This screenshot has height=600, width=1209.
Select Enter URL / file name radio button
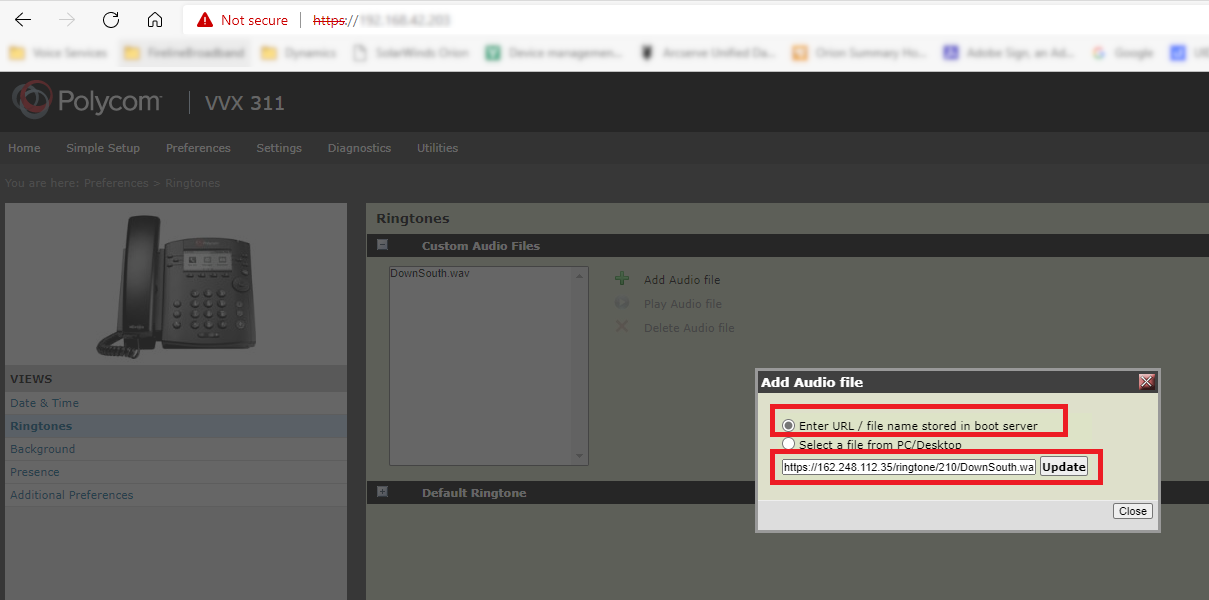point(788,425)
